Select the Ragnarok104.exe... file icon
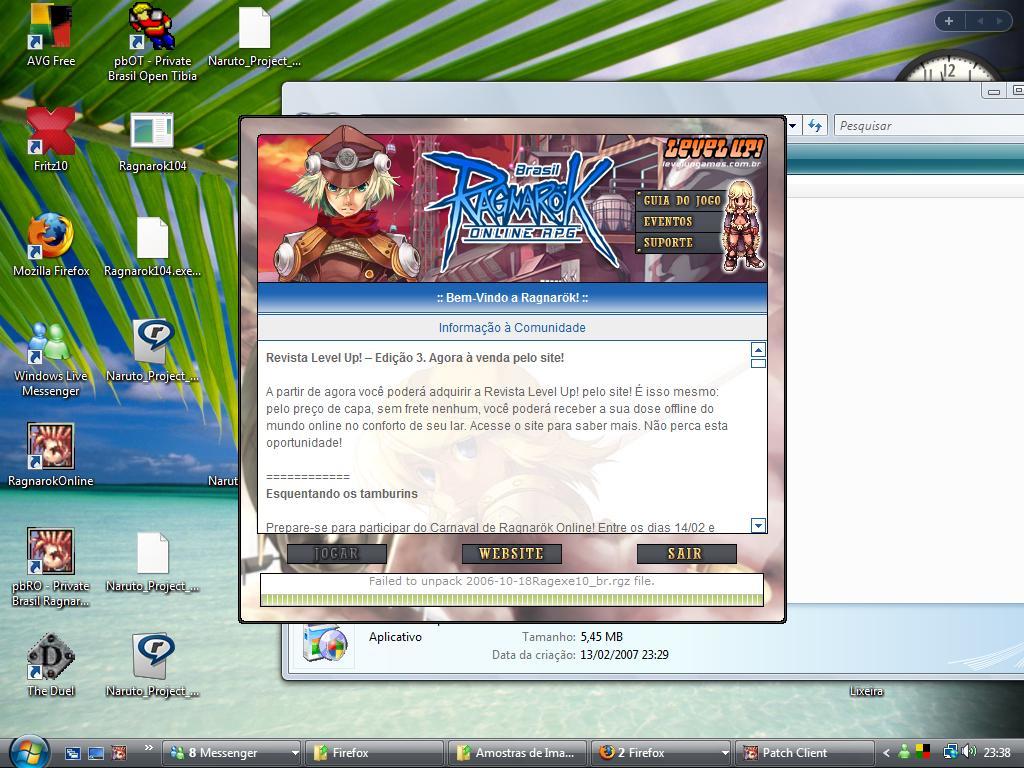The height and width of the screenshot is (768, 1024). pyautogui.click(x=152, y=246)
